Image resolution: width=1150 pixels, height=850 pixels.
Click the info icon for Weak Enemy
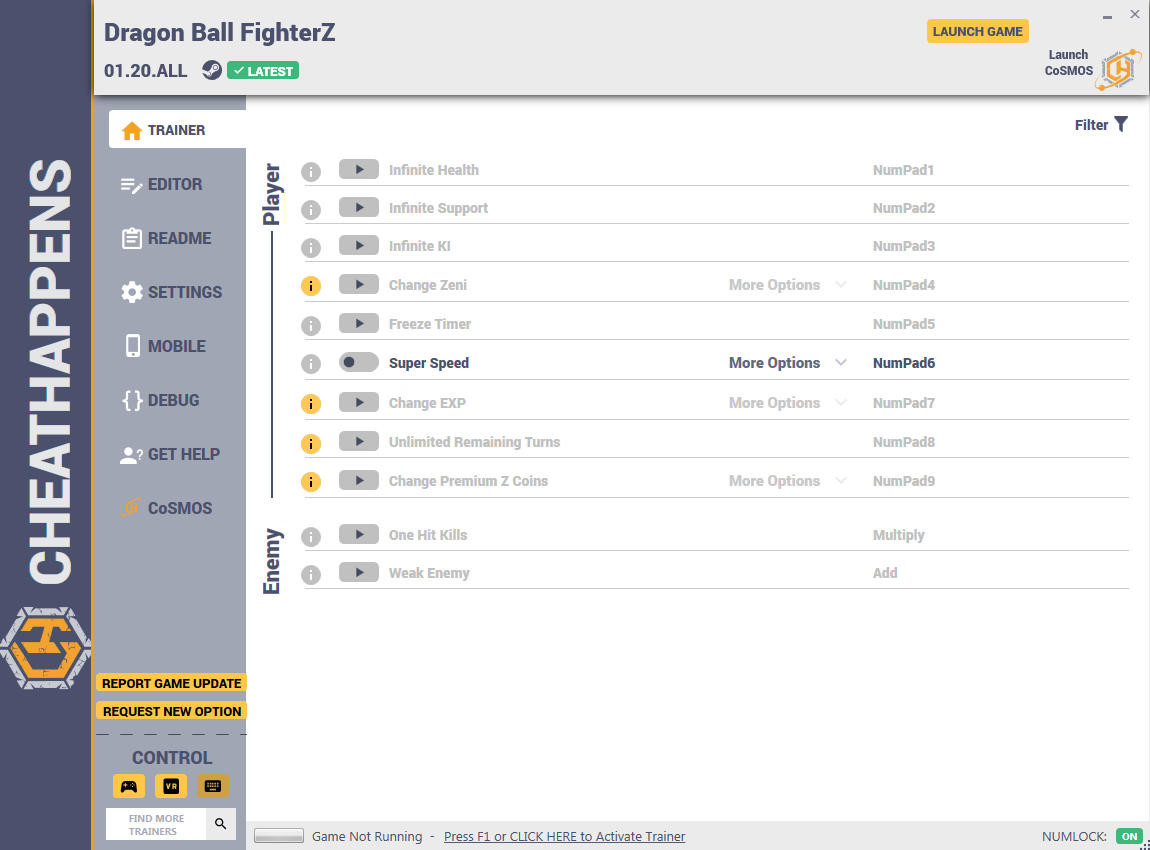pyautogui.click(x=311, y=574)
